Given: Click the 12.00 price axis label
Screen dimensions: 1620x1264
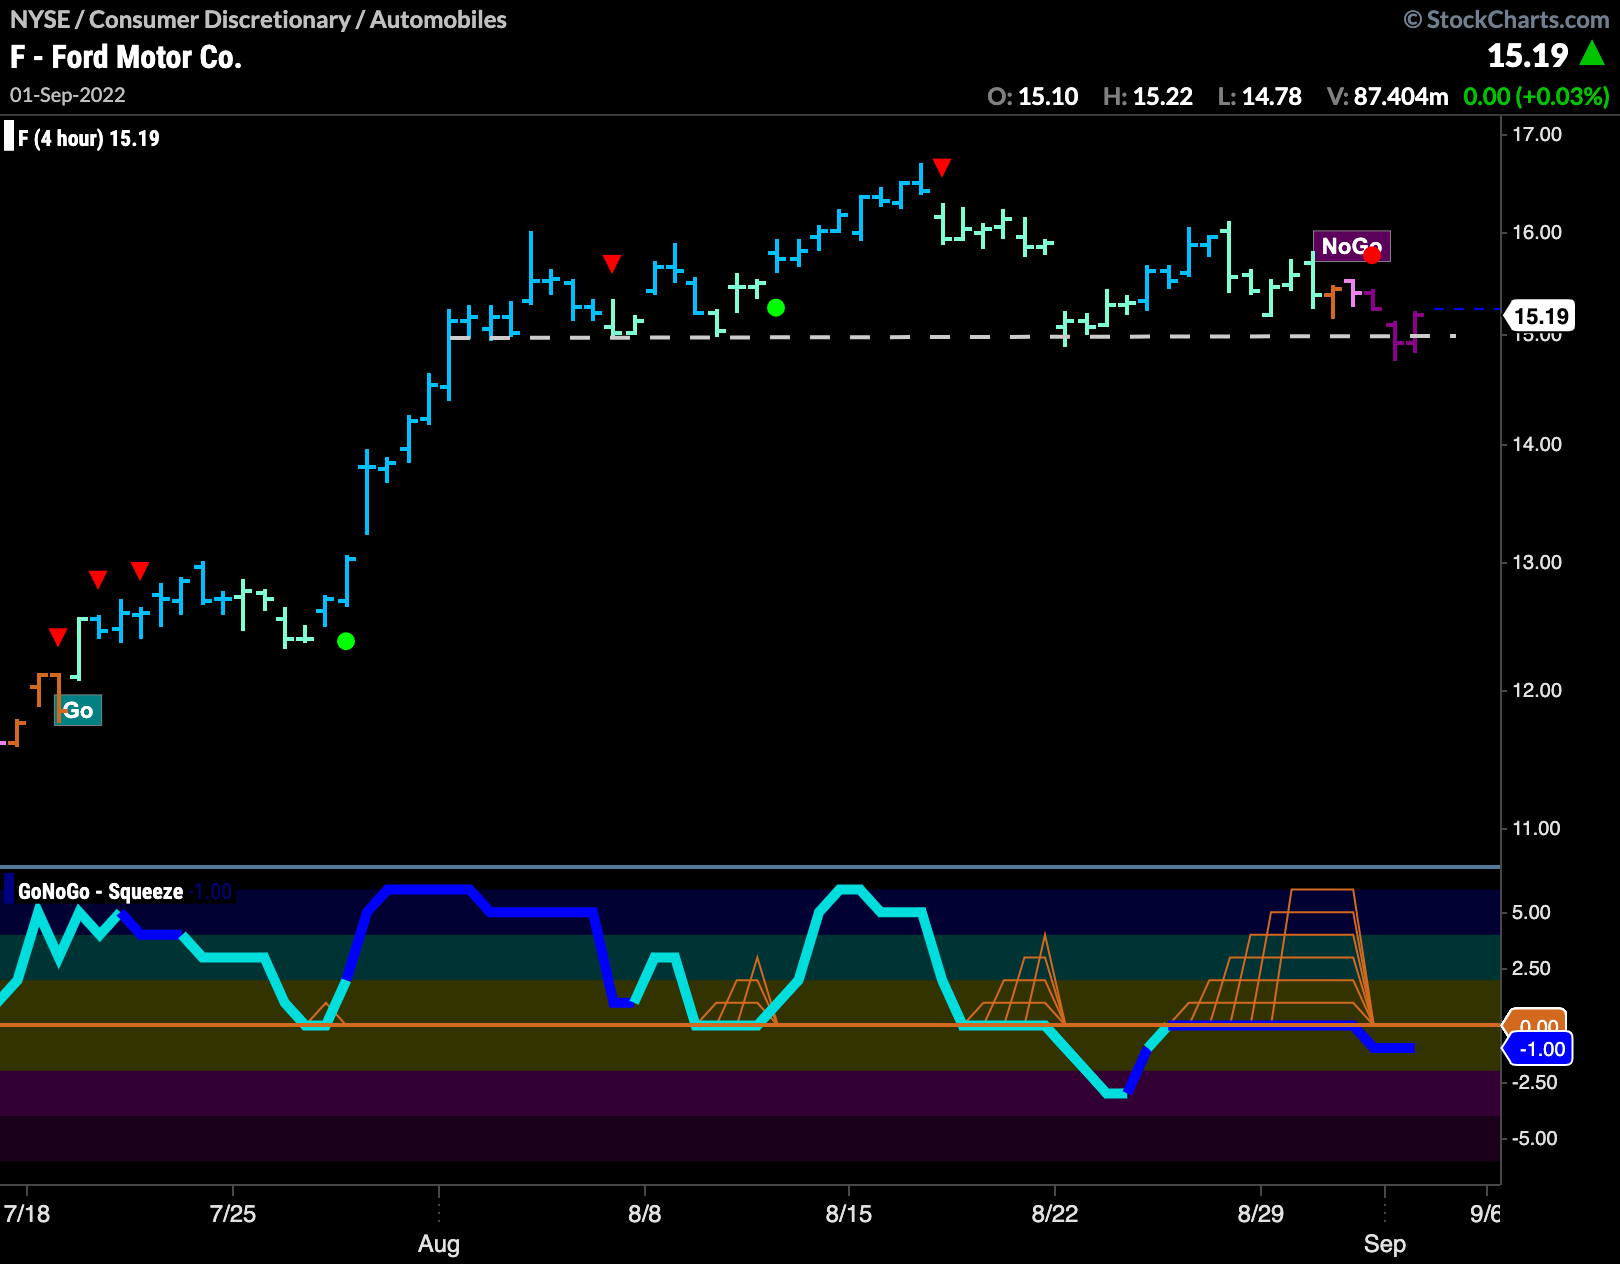Looking at the screenshot, I should click(1537, 690).
